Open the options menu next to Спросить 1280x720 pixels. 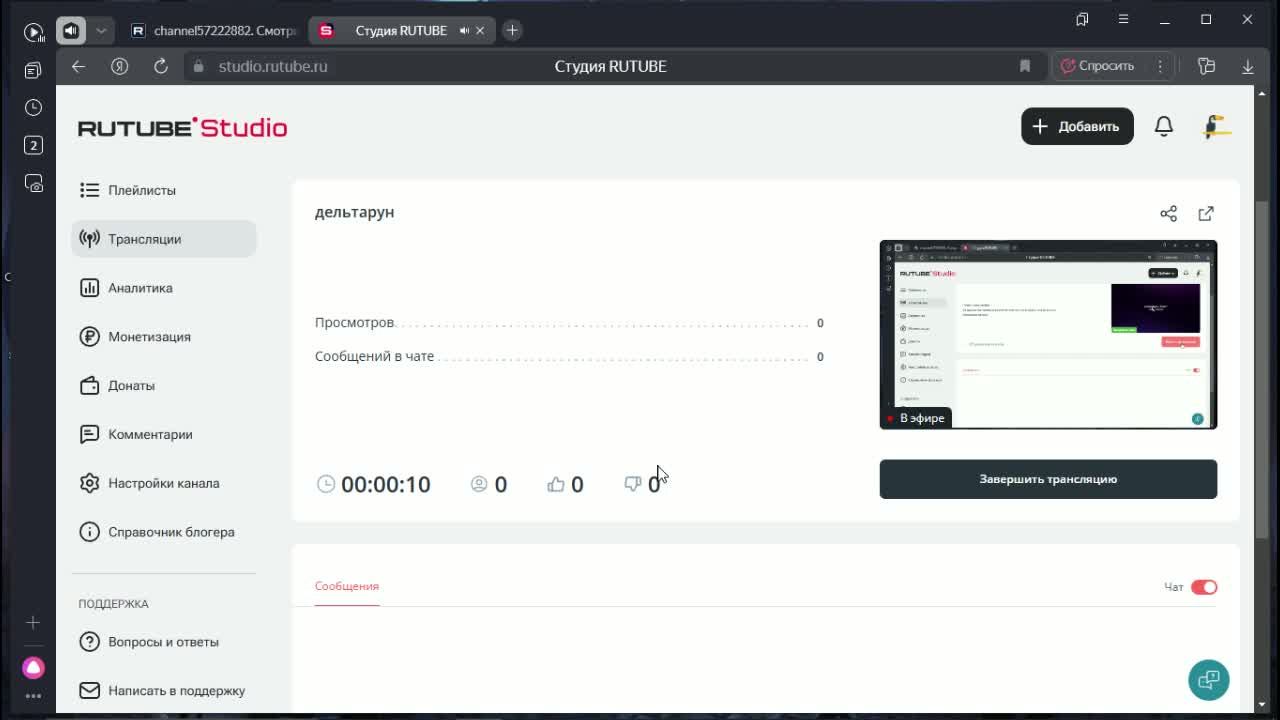pos(1160,66)
